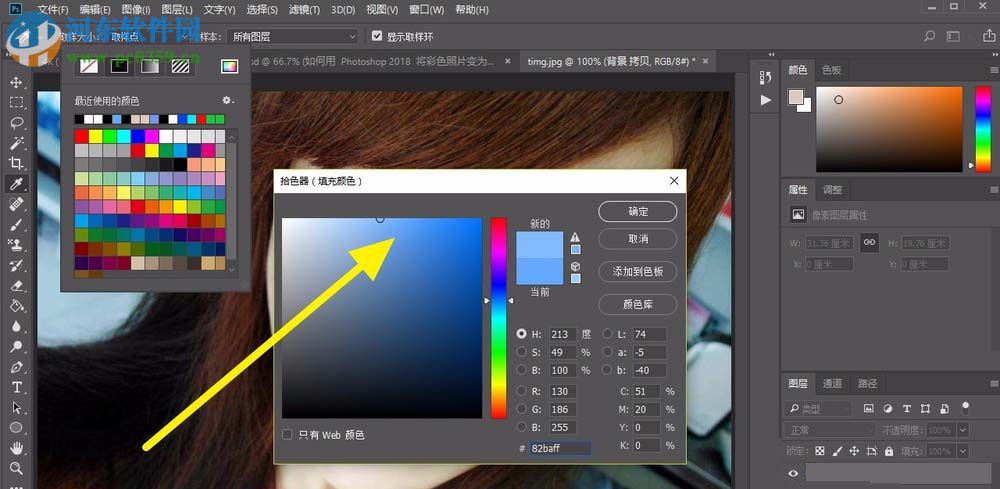The height and width of the screenshot is (489, 1000).
Task: Select the G green radio button
Action: (x=522, y=409)
